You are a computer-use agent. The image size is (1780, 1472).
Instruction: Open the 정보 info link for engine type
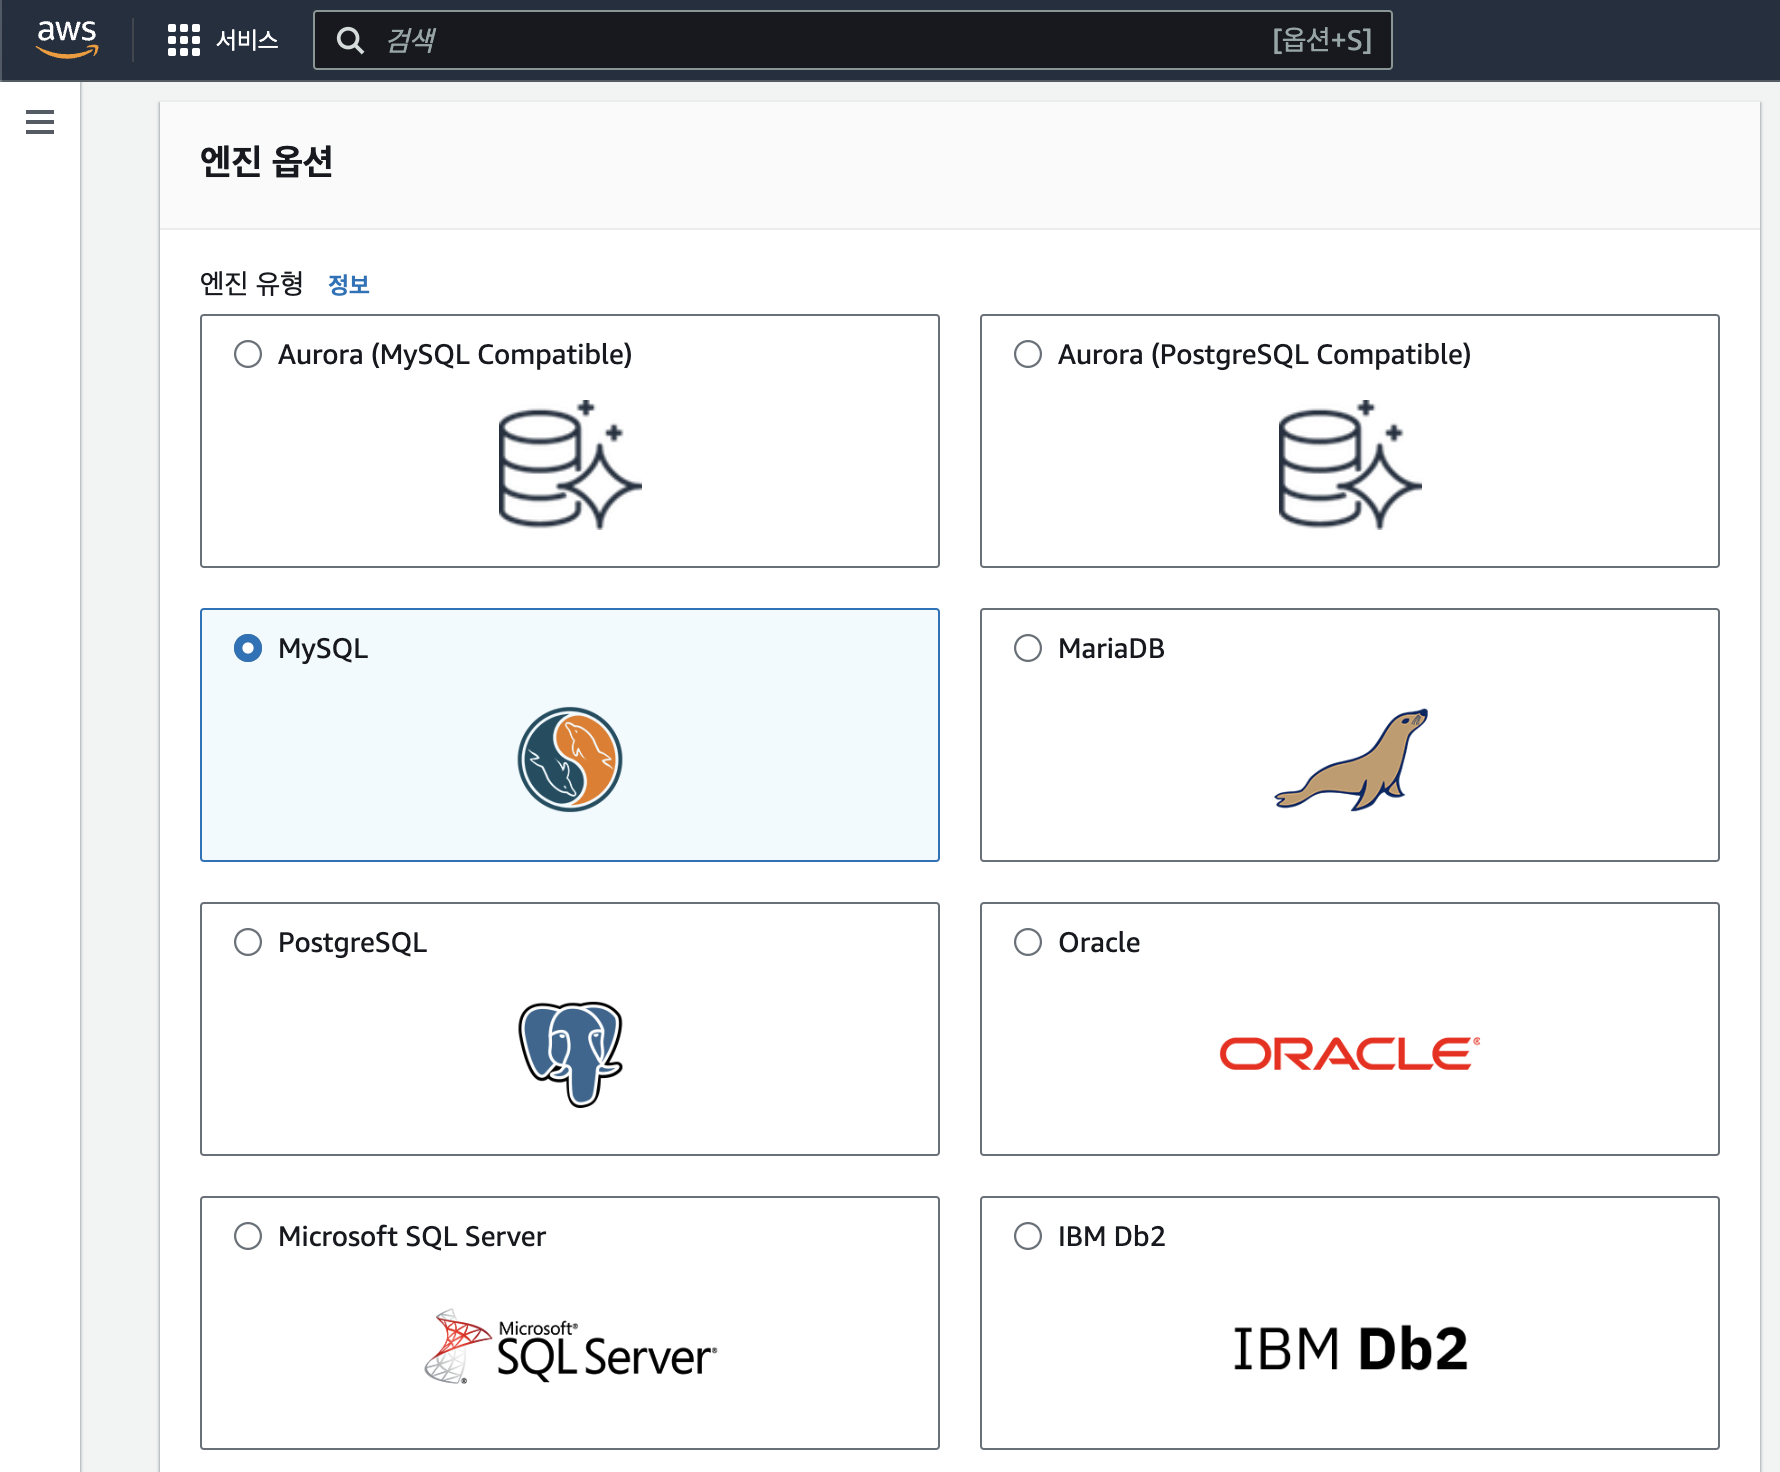click(x=349, y=284)
